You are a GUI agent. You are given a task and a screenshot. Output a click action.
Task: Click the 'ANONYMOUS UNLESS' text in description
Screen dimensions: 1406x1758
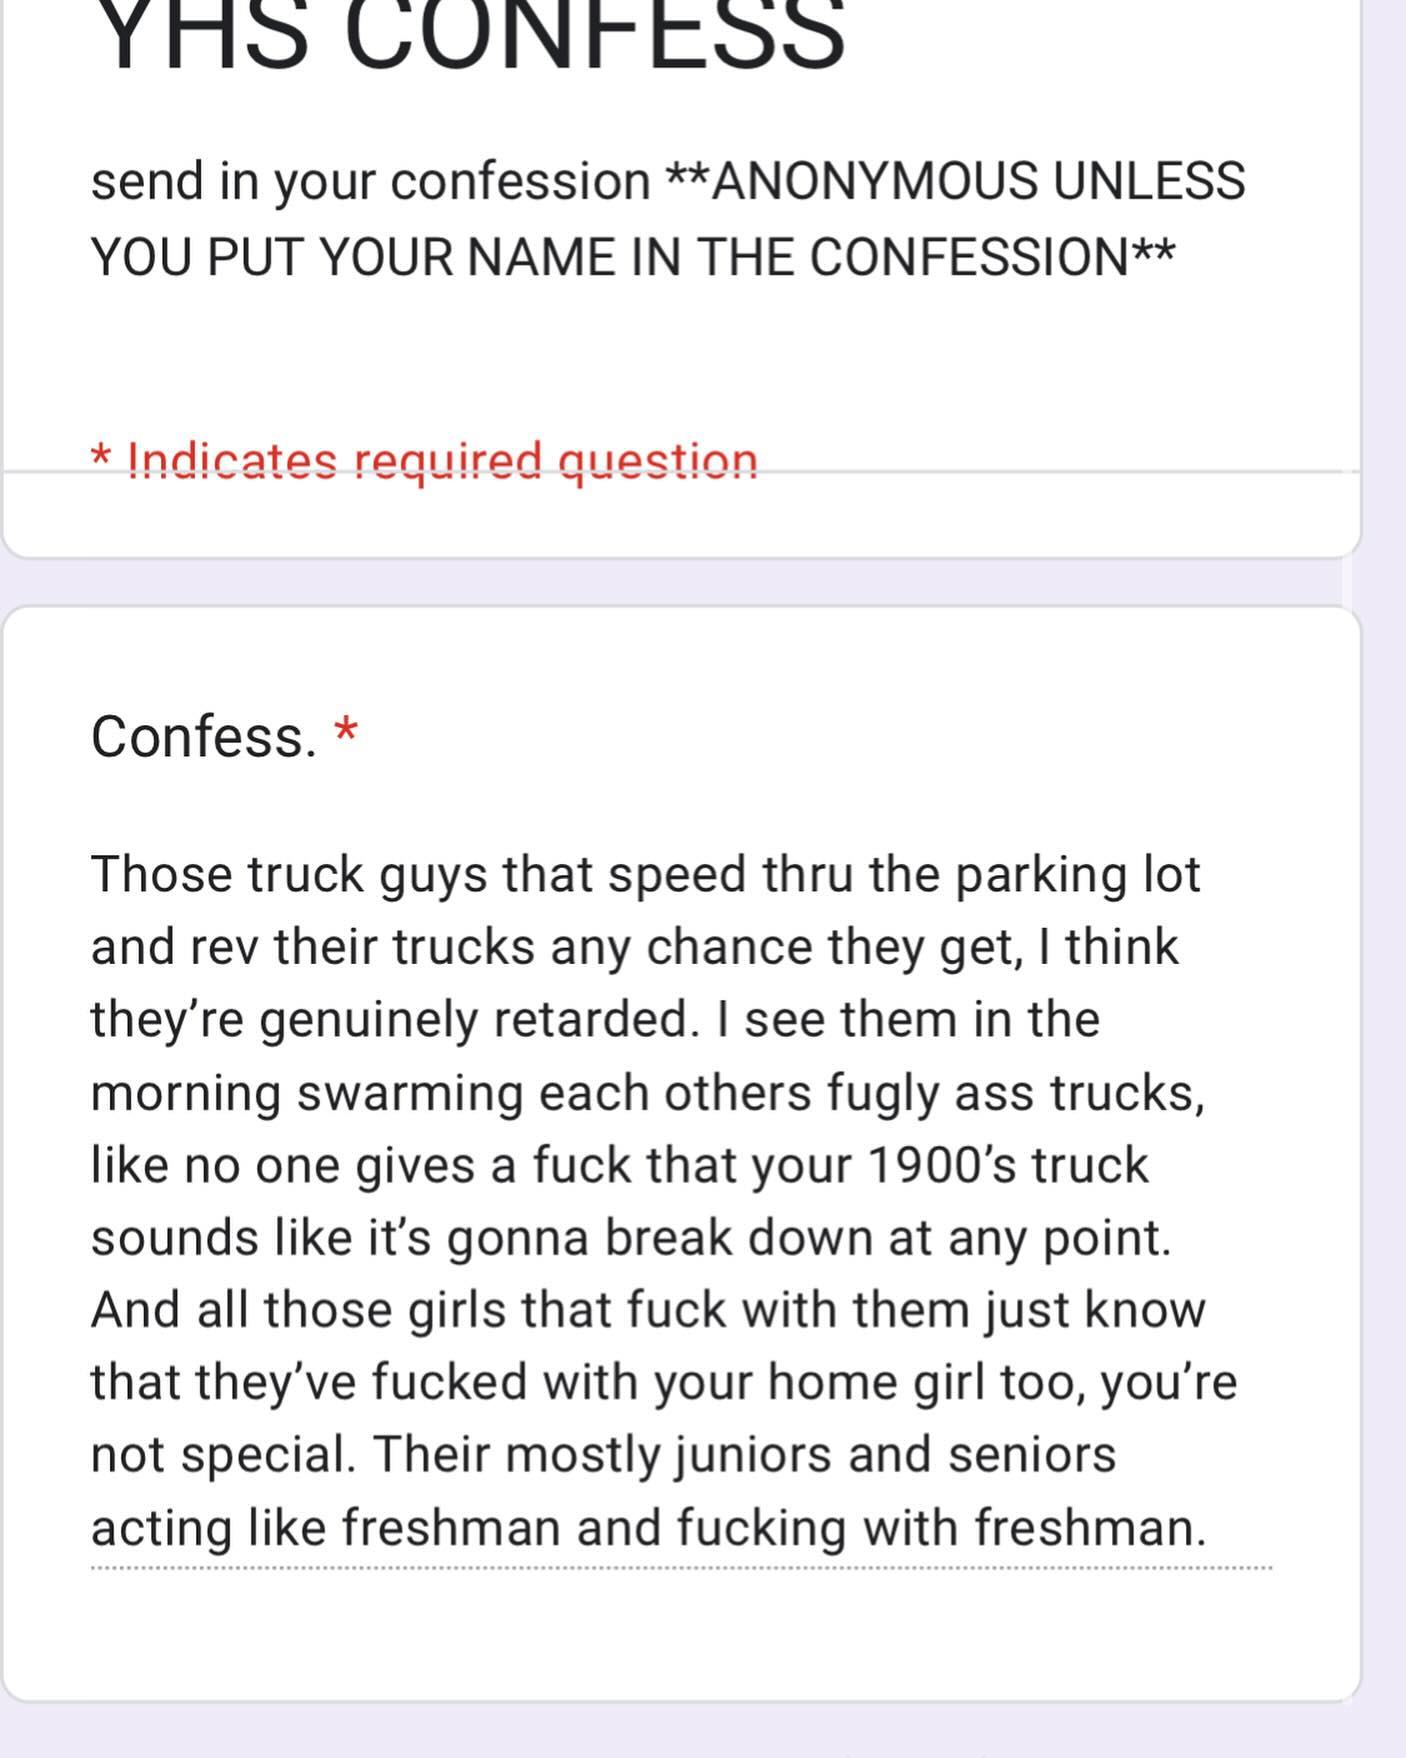tap(978, 182)
